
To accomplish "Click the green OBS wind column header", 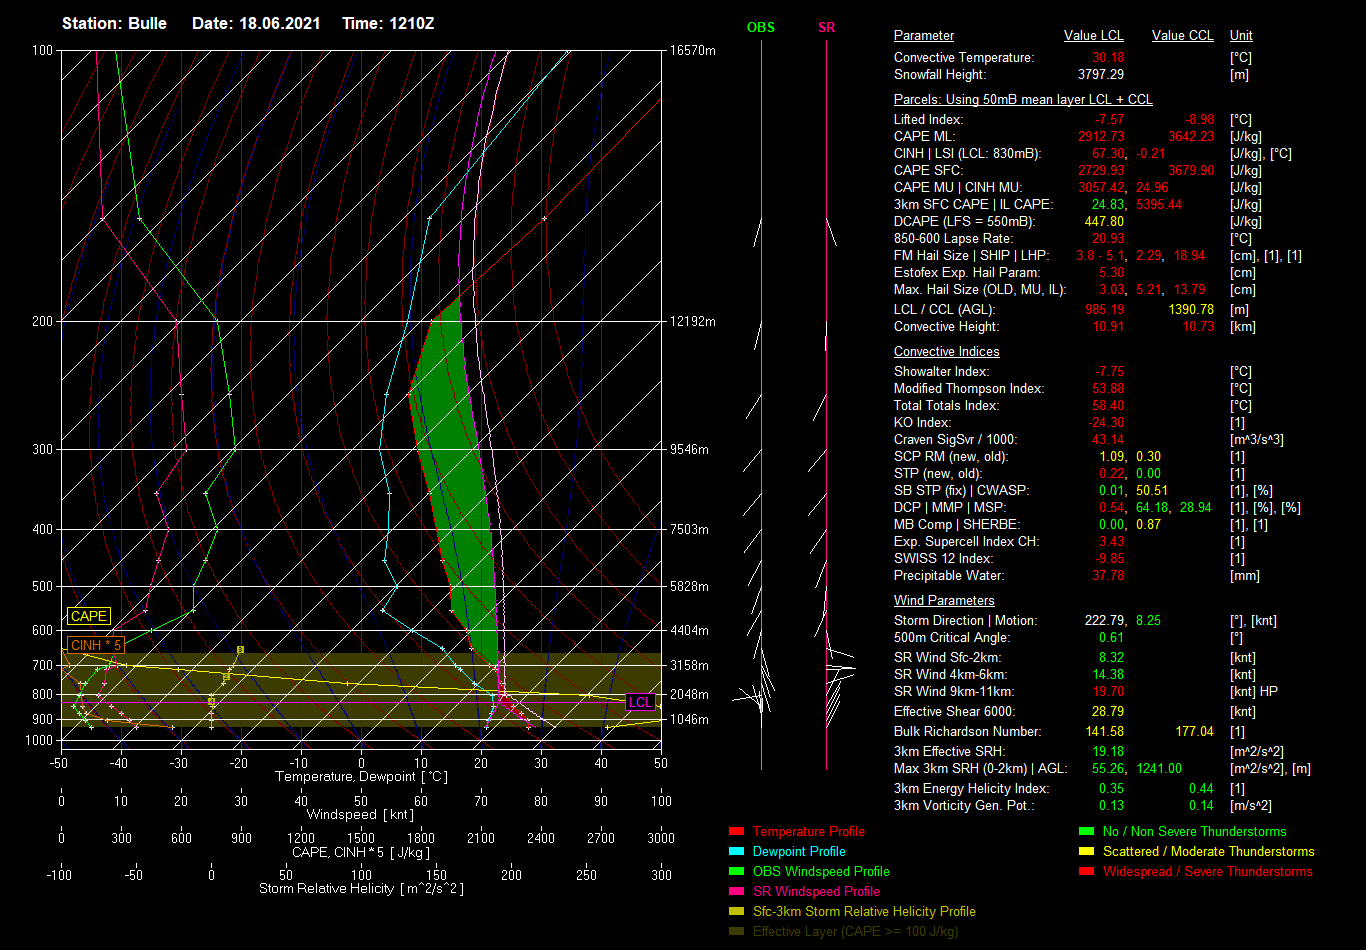I will pyautogui.click(x=760, y=28).
